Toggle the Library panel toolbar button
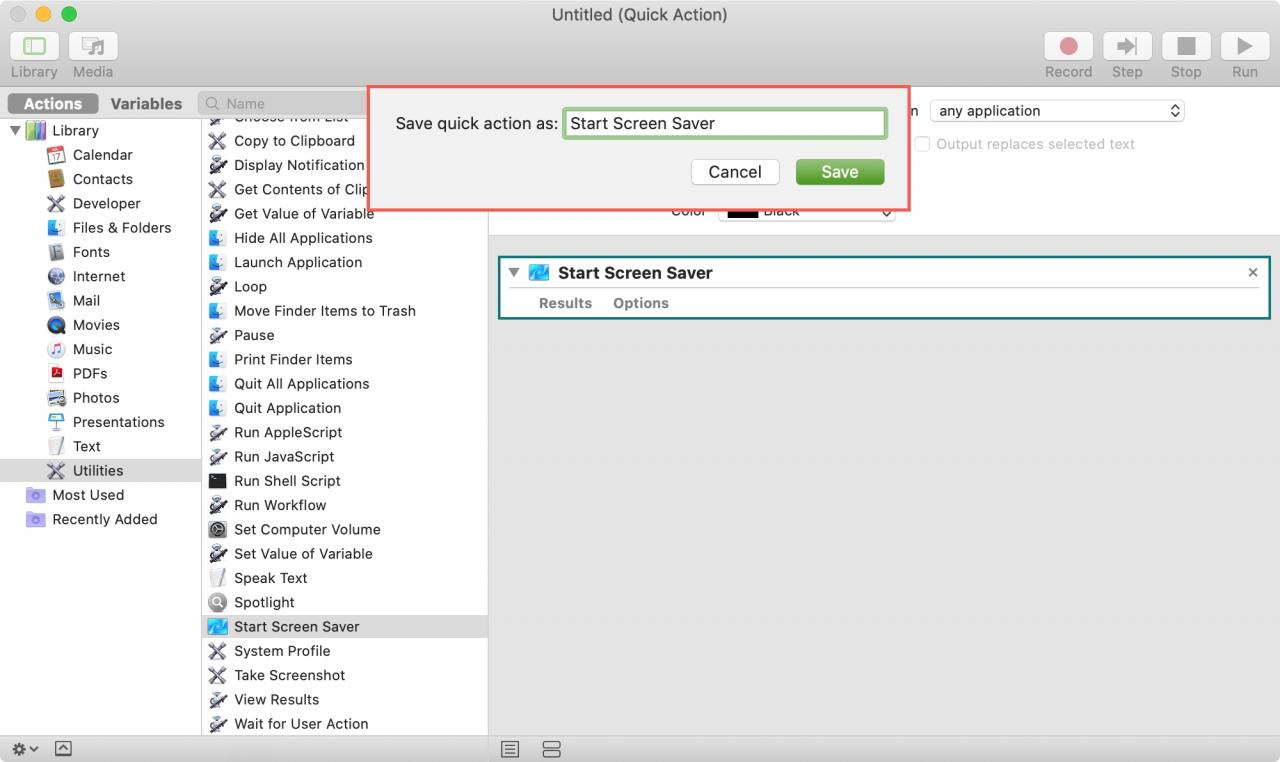Screen dimensions: 1280x762 (x=34, y=46)
